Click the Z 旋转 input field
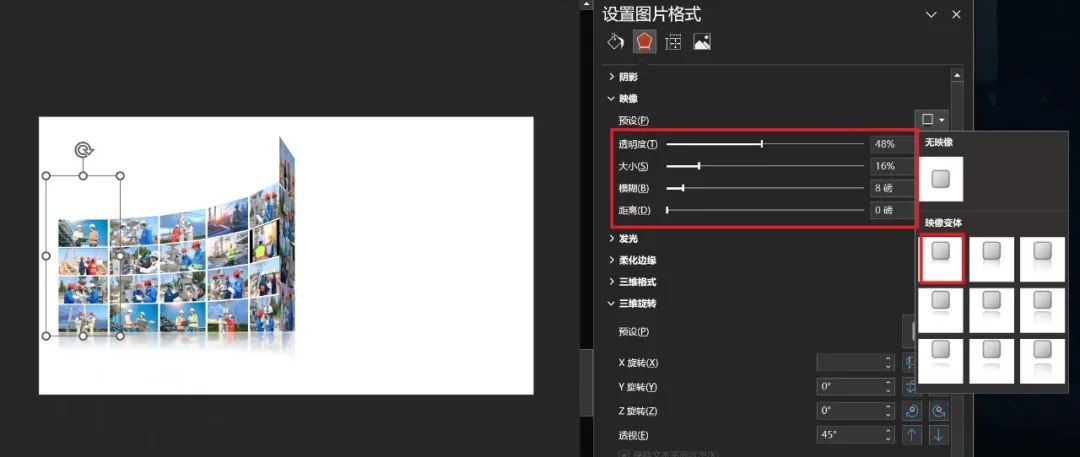 click(x=855, y=411)
